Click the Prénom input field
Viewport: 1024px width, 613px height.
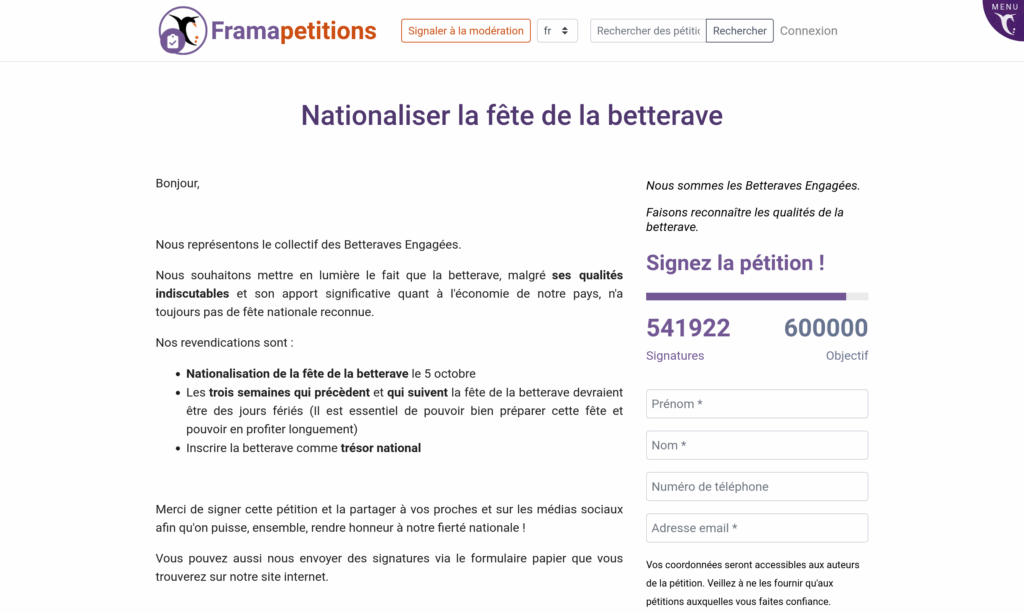point(756,404)
